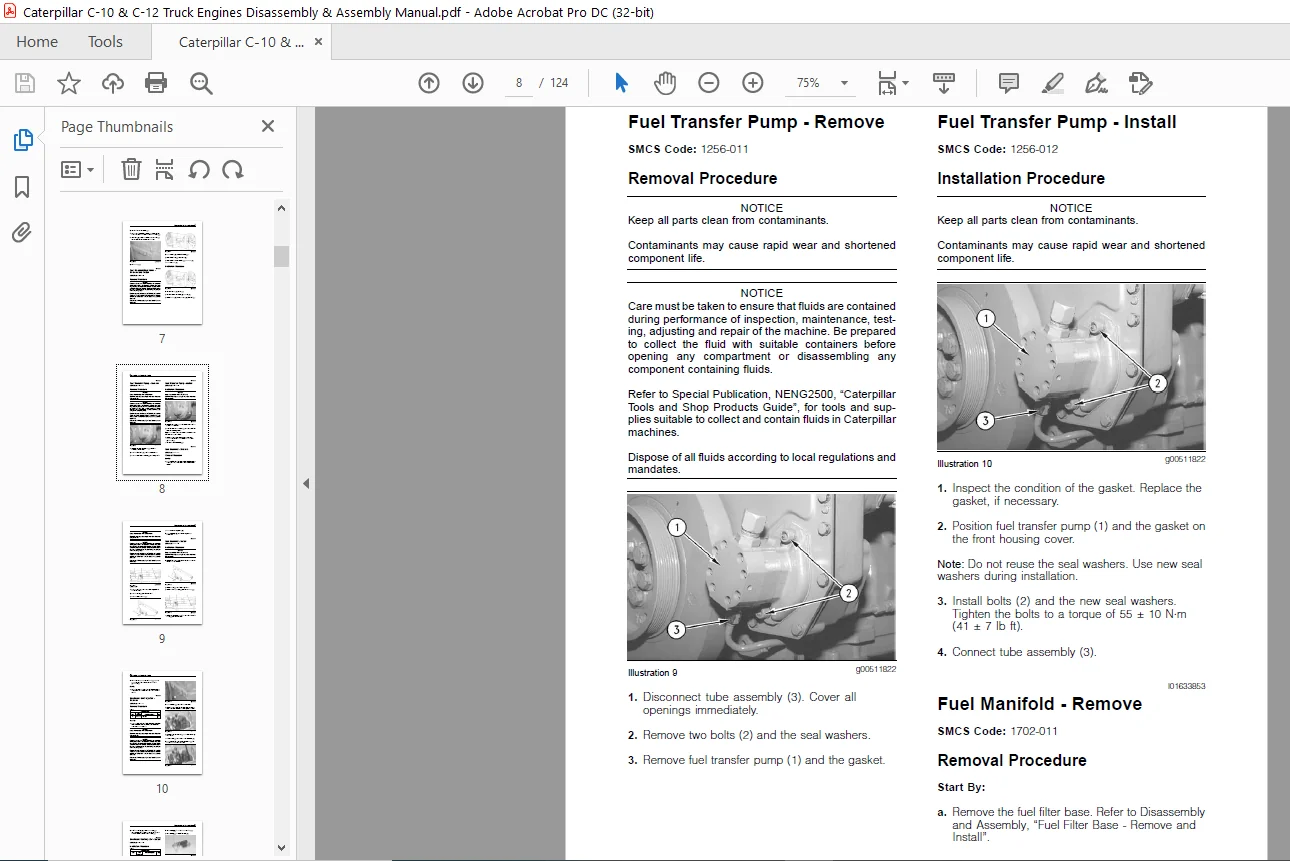Expand the fit page options arrow
The image size is (1290, 861).
(906, 83)
